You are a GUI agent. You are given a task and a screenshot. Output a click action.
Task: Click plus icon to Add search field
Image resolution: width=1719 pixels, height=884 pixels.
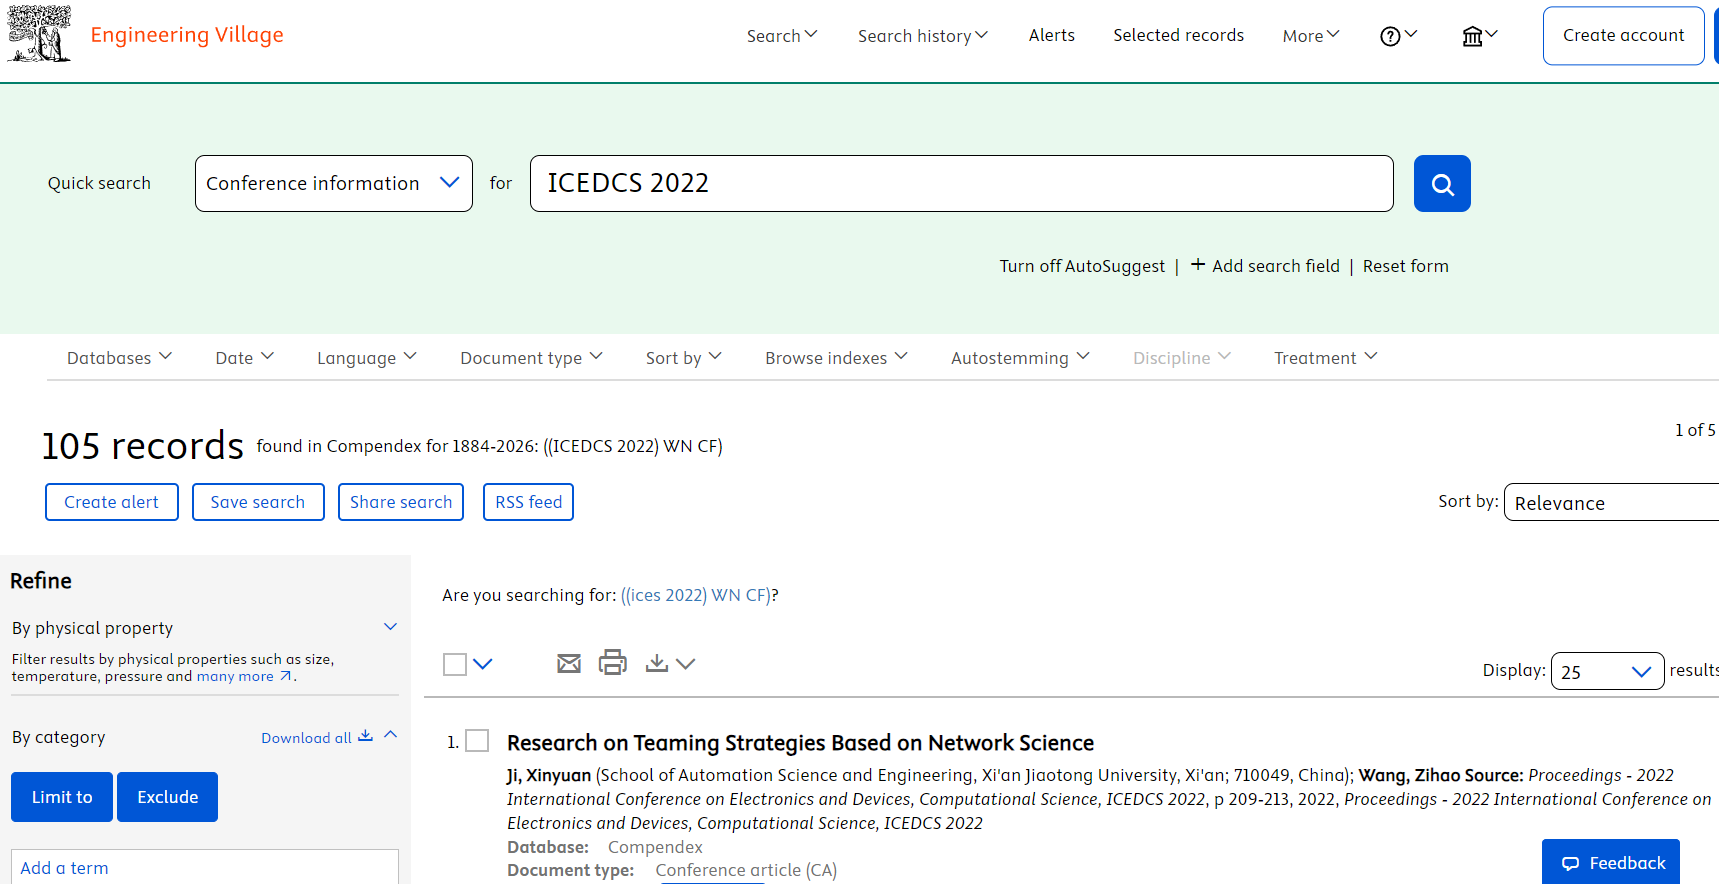[1198, 265]
